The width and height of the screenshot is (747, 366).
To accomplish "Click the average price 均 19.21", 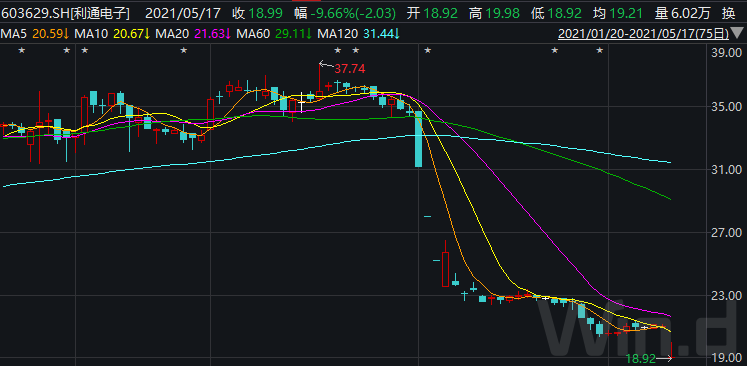I will (618, 14).
